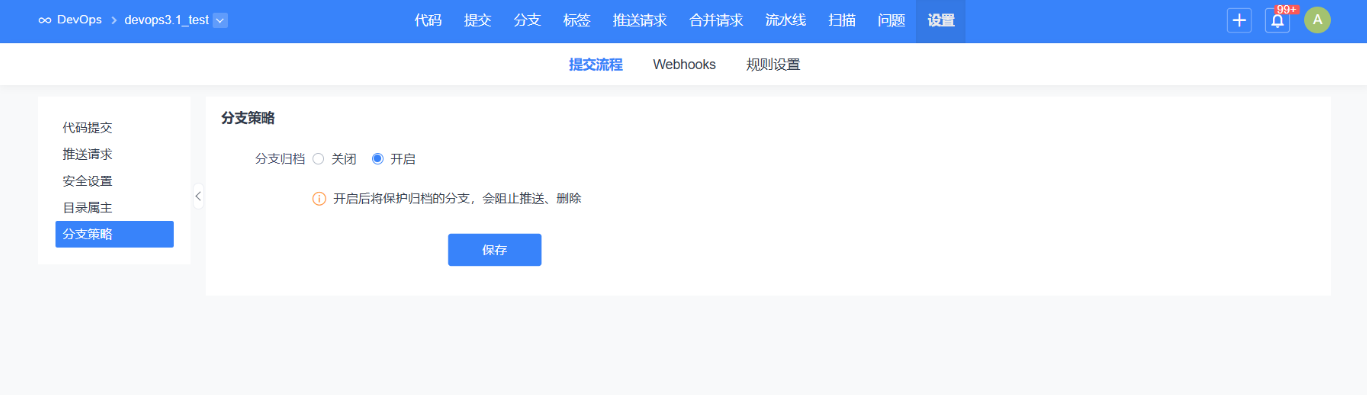Open 目录属主 sidebar item
1367x395 pixels.
click(87, 208)
